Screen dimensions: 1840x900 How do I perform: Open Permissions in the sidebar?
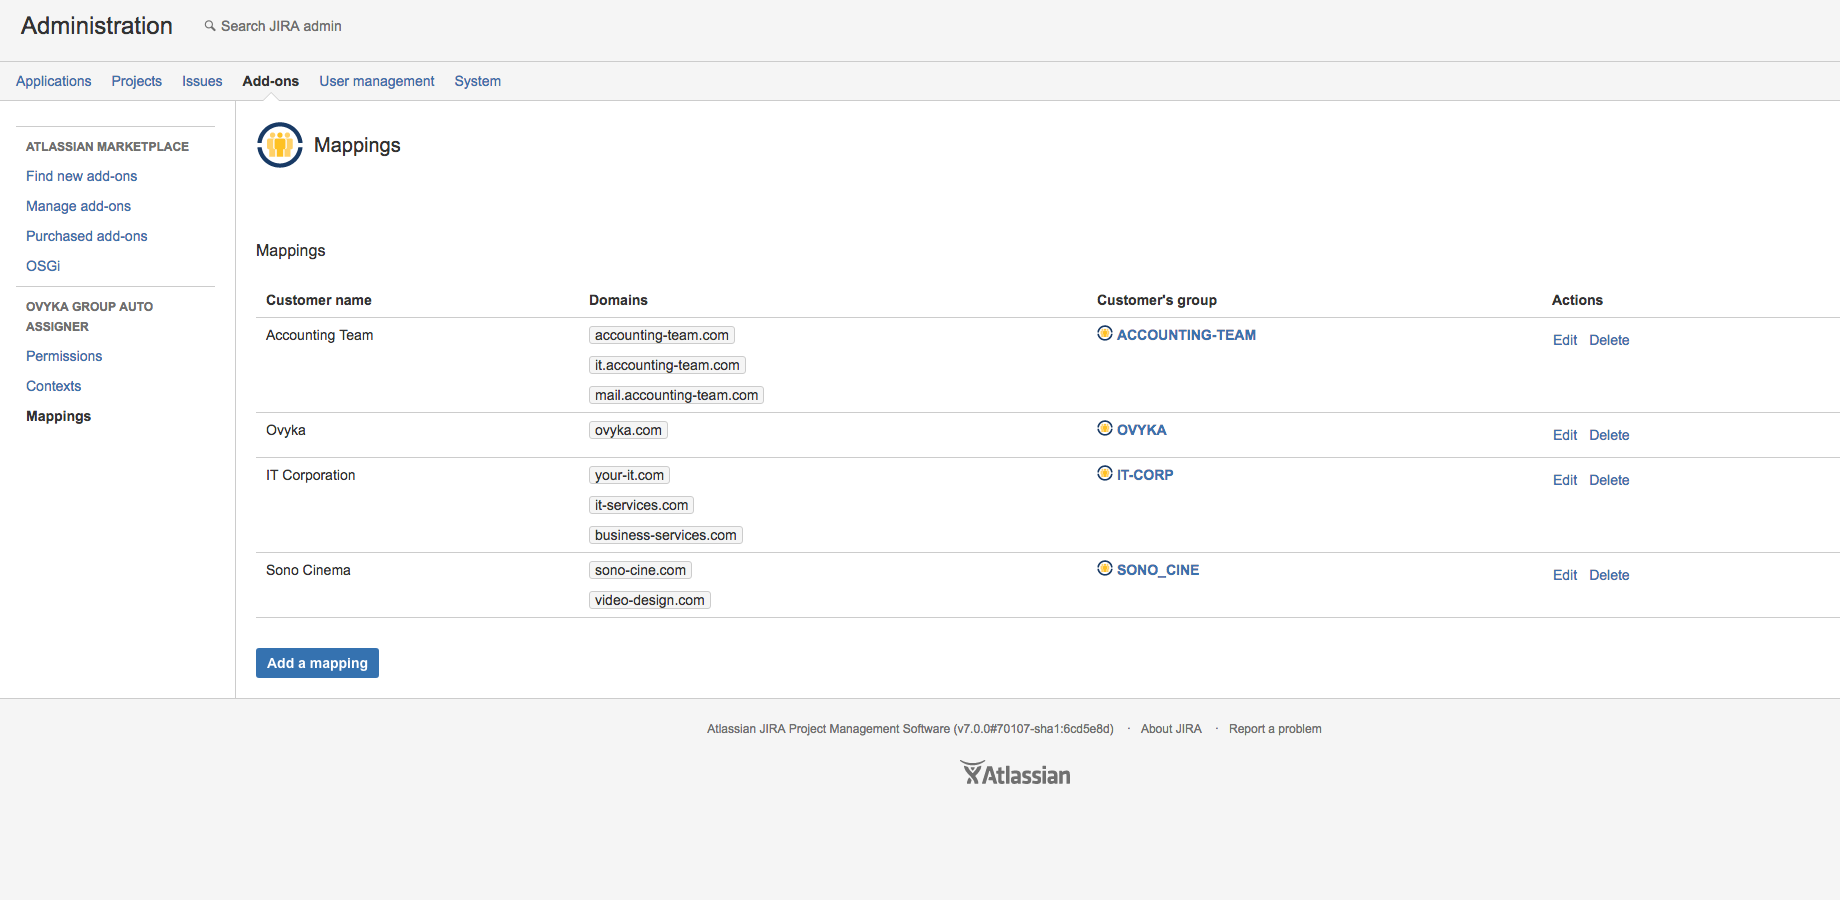click(64, 356)
